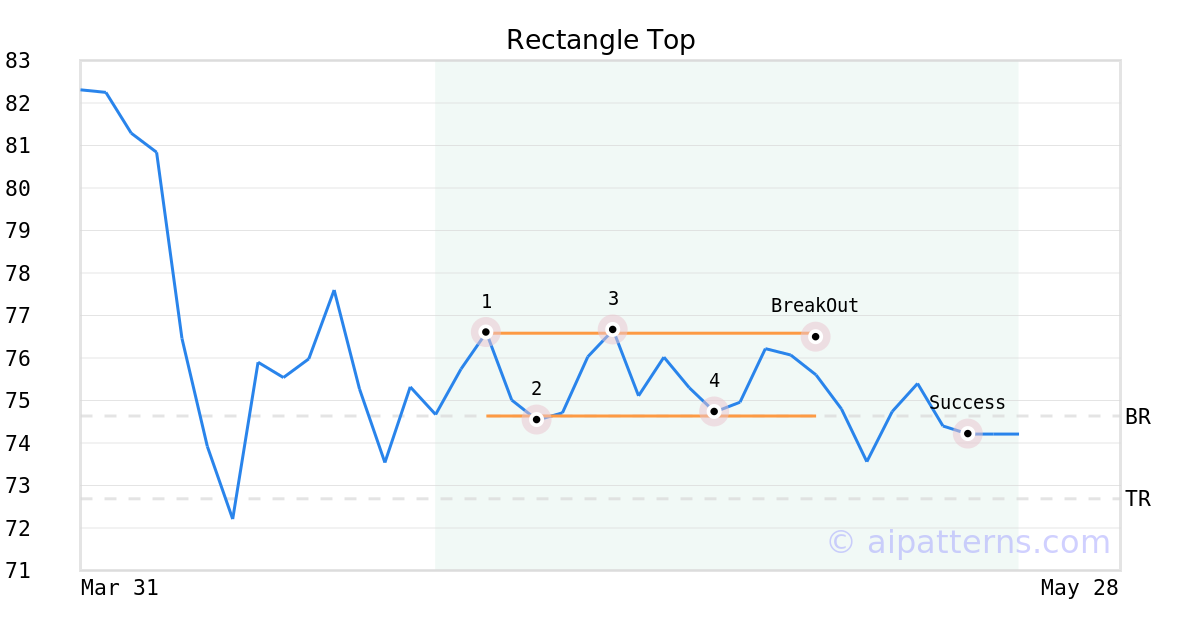Select the point 3 marker dot
This screenshot has width=1200, height=630.
(613, 329)
